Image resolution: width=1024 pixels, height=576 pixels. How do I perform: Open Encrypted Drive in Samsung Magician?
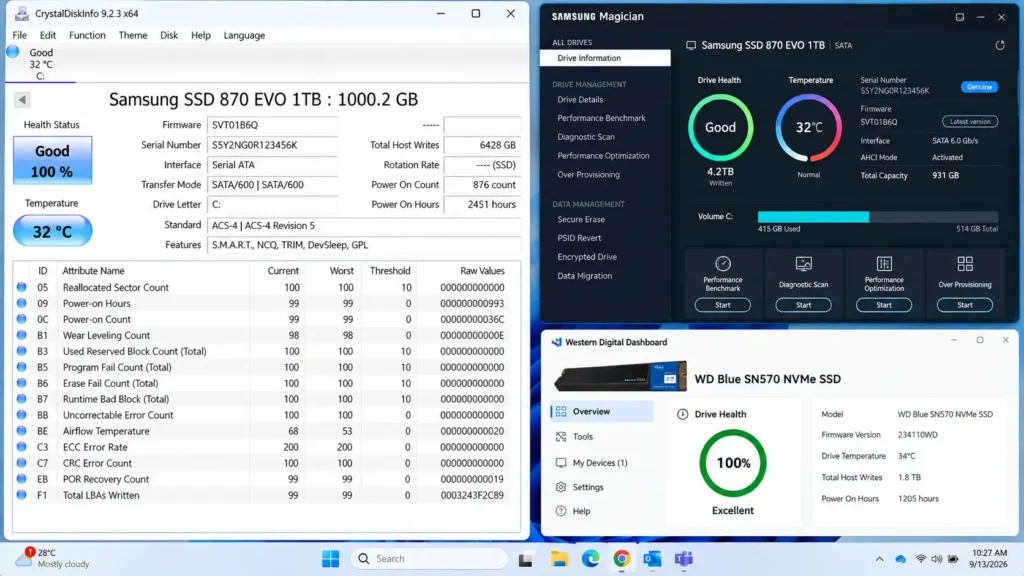[x=586, y=257]
